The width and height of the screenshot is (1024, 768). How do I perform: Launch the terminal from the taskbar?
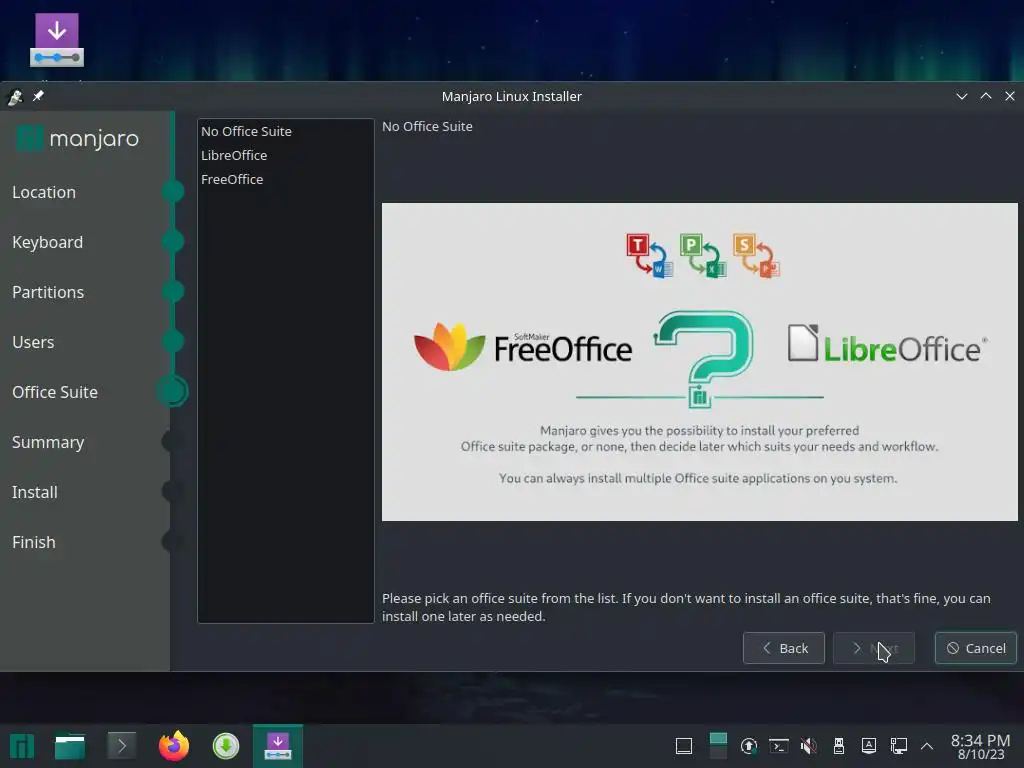point(121,746)
